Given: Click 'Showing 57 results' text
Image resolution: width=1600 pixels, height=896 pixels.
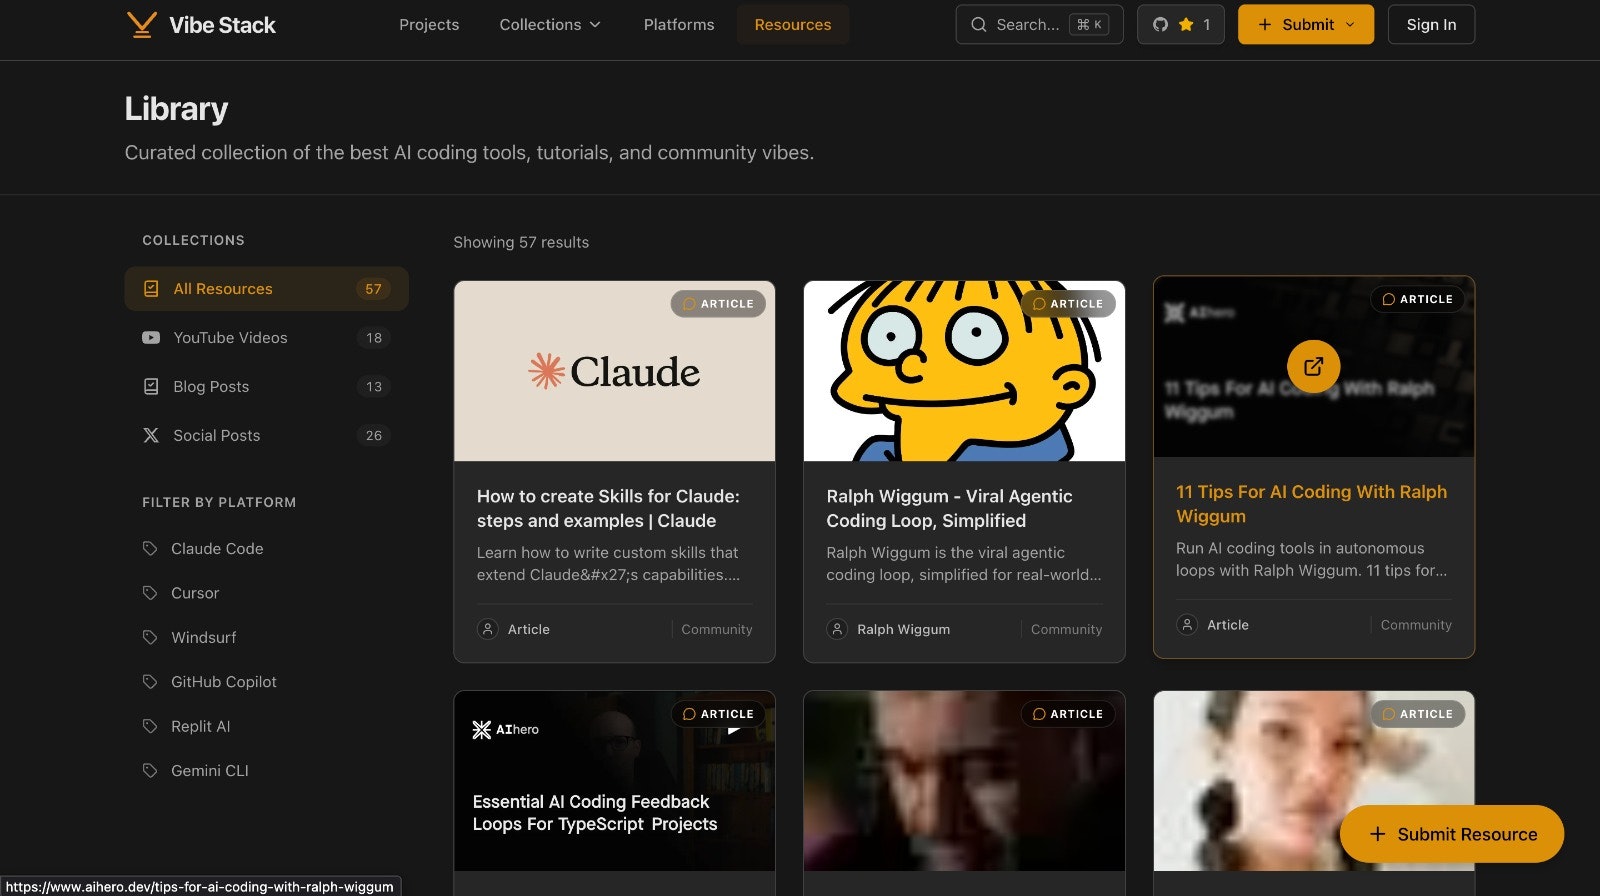Looking at the screenshot, I should click(x=521, y=242).
